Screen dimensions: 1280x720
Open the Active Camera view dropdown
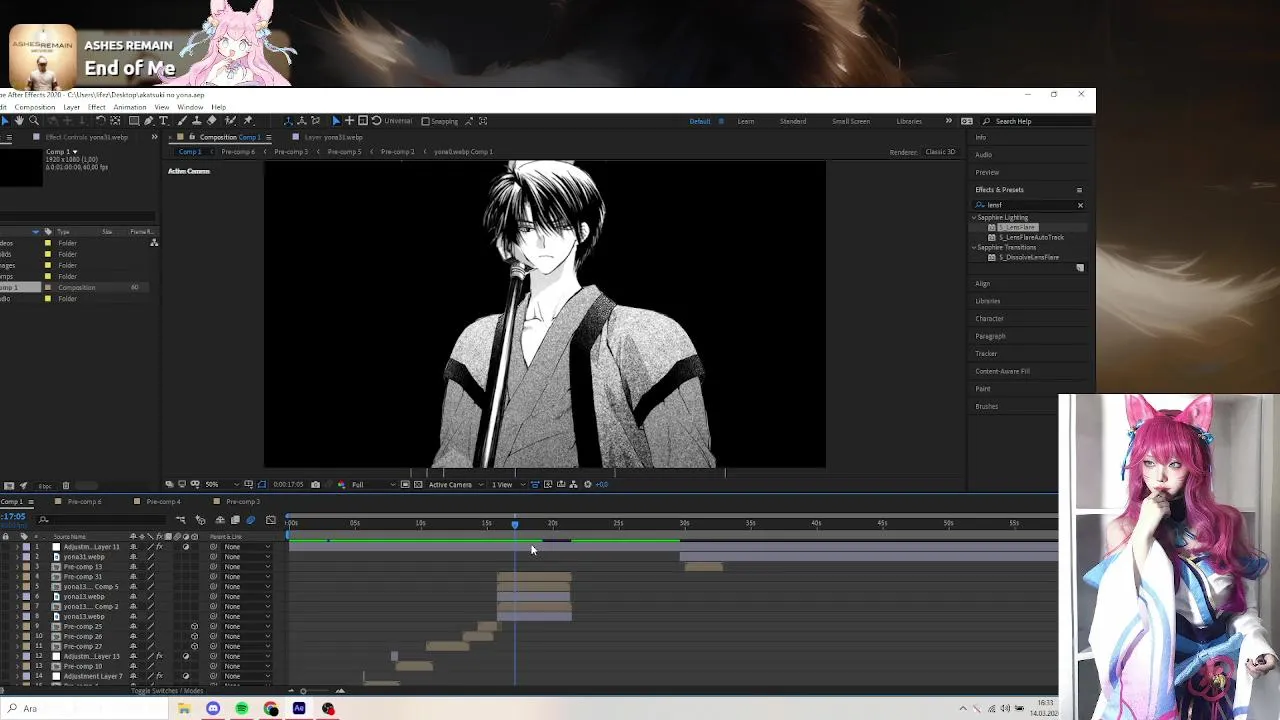tap(454, 485)
